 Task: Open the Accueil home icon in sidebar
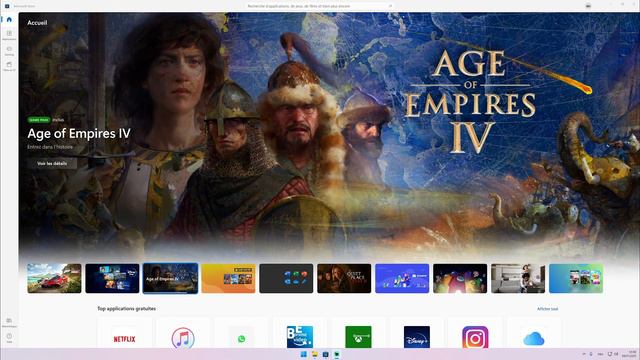[9, 19]
